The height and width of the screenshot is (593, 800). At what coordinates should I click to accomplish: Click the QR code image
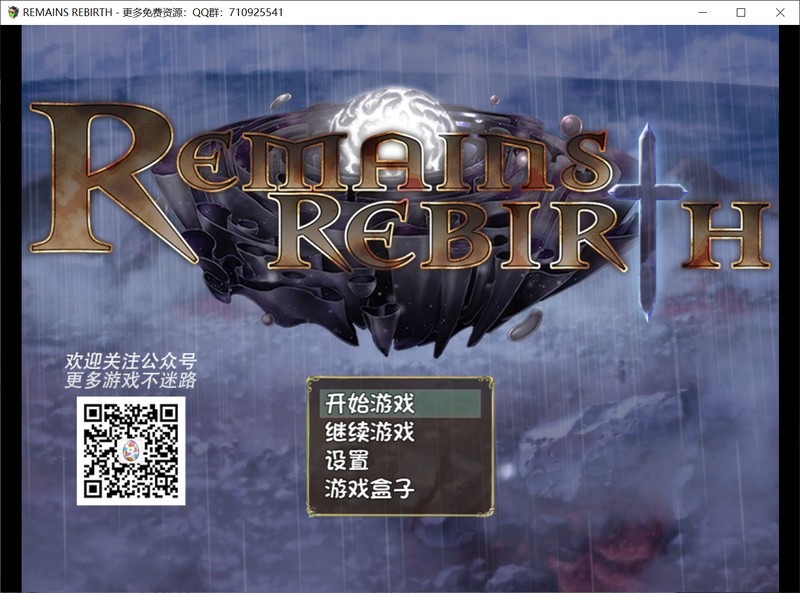click(x=131, y=451)
